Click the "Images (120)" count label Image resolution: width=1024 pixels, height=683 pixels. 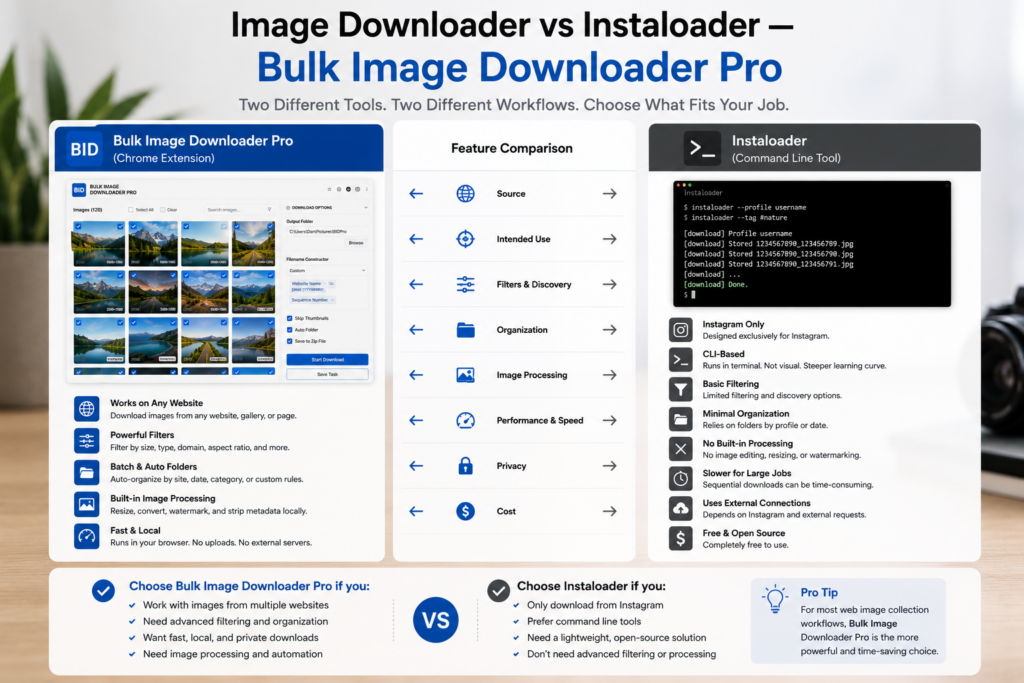88,210
